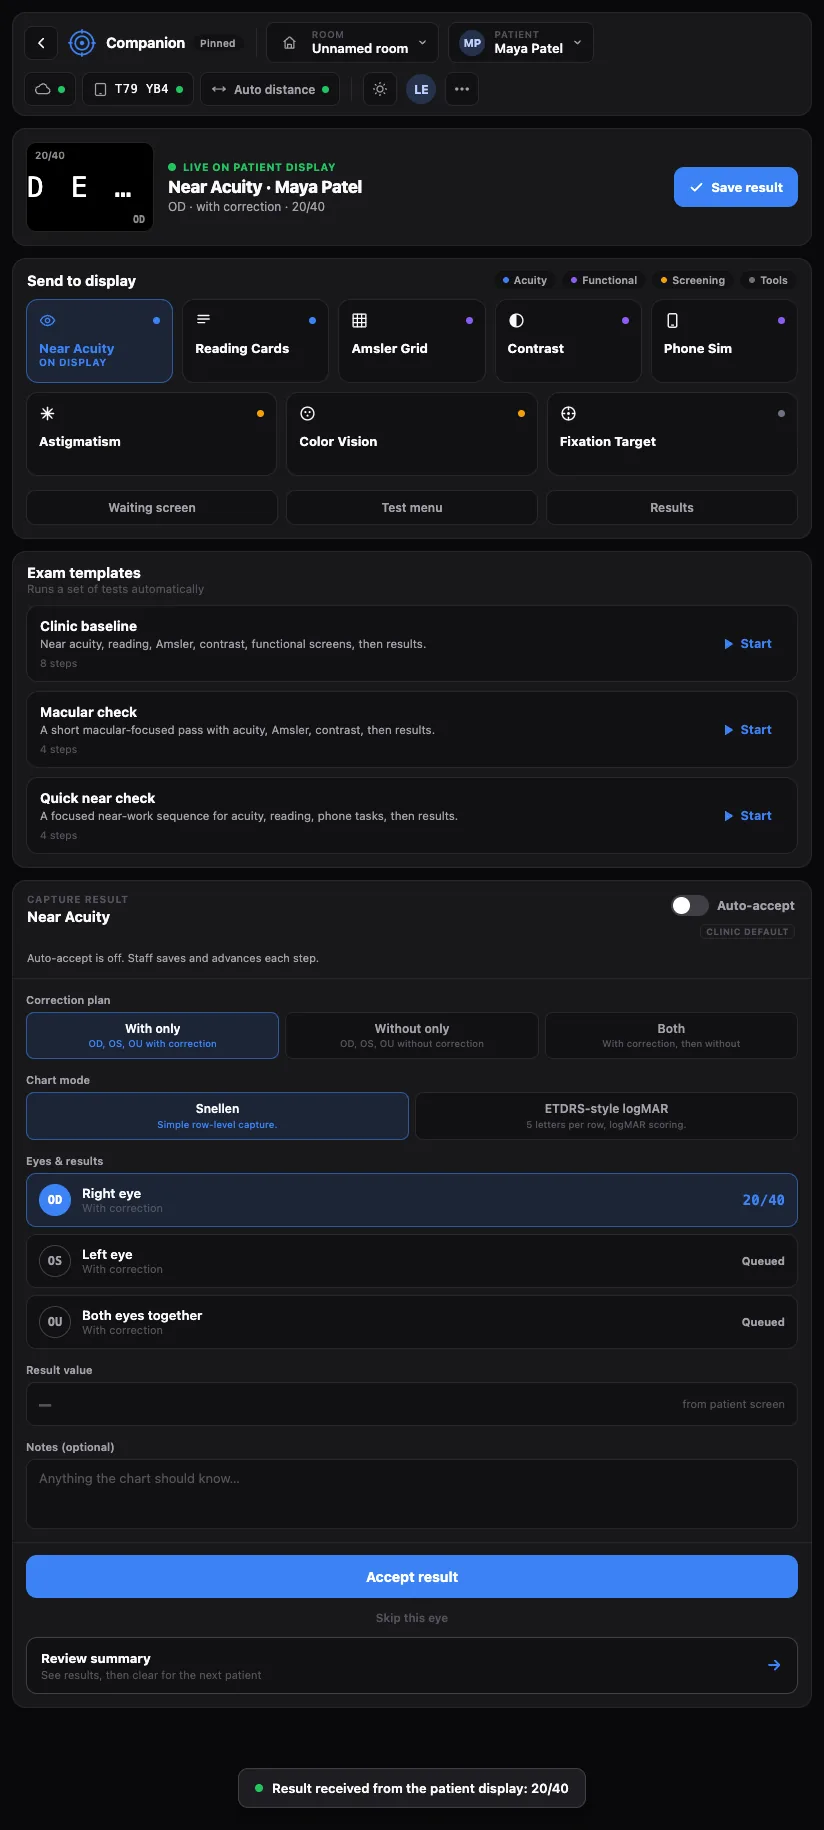Viewport: 824px width, 1830px height.
Task: Click the Amsler Grid icon
Action: (360, 321)
